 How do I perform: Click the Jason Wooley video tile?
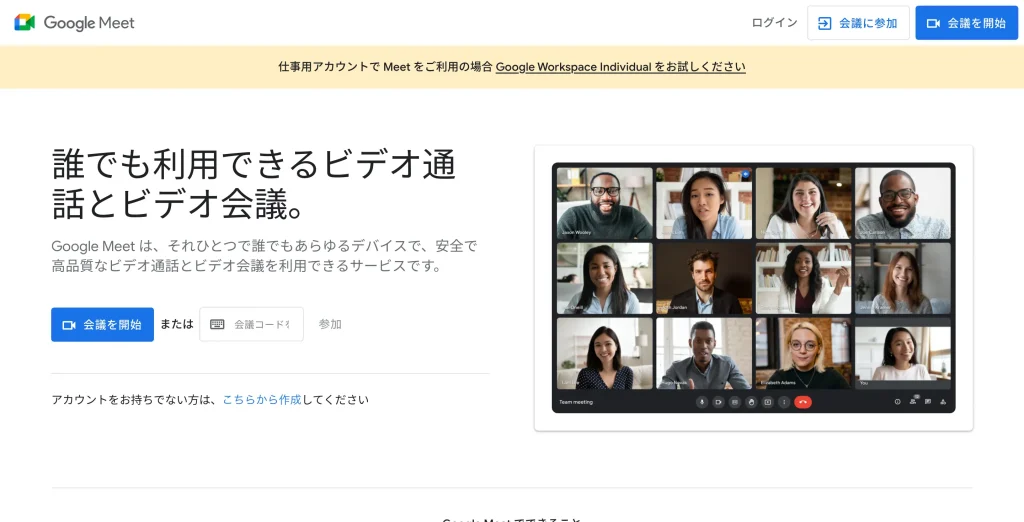pyautogui.click(x=605, y=203)
